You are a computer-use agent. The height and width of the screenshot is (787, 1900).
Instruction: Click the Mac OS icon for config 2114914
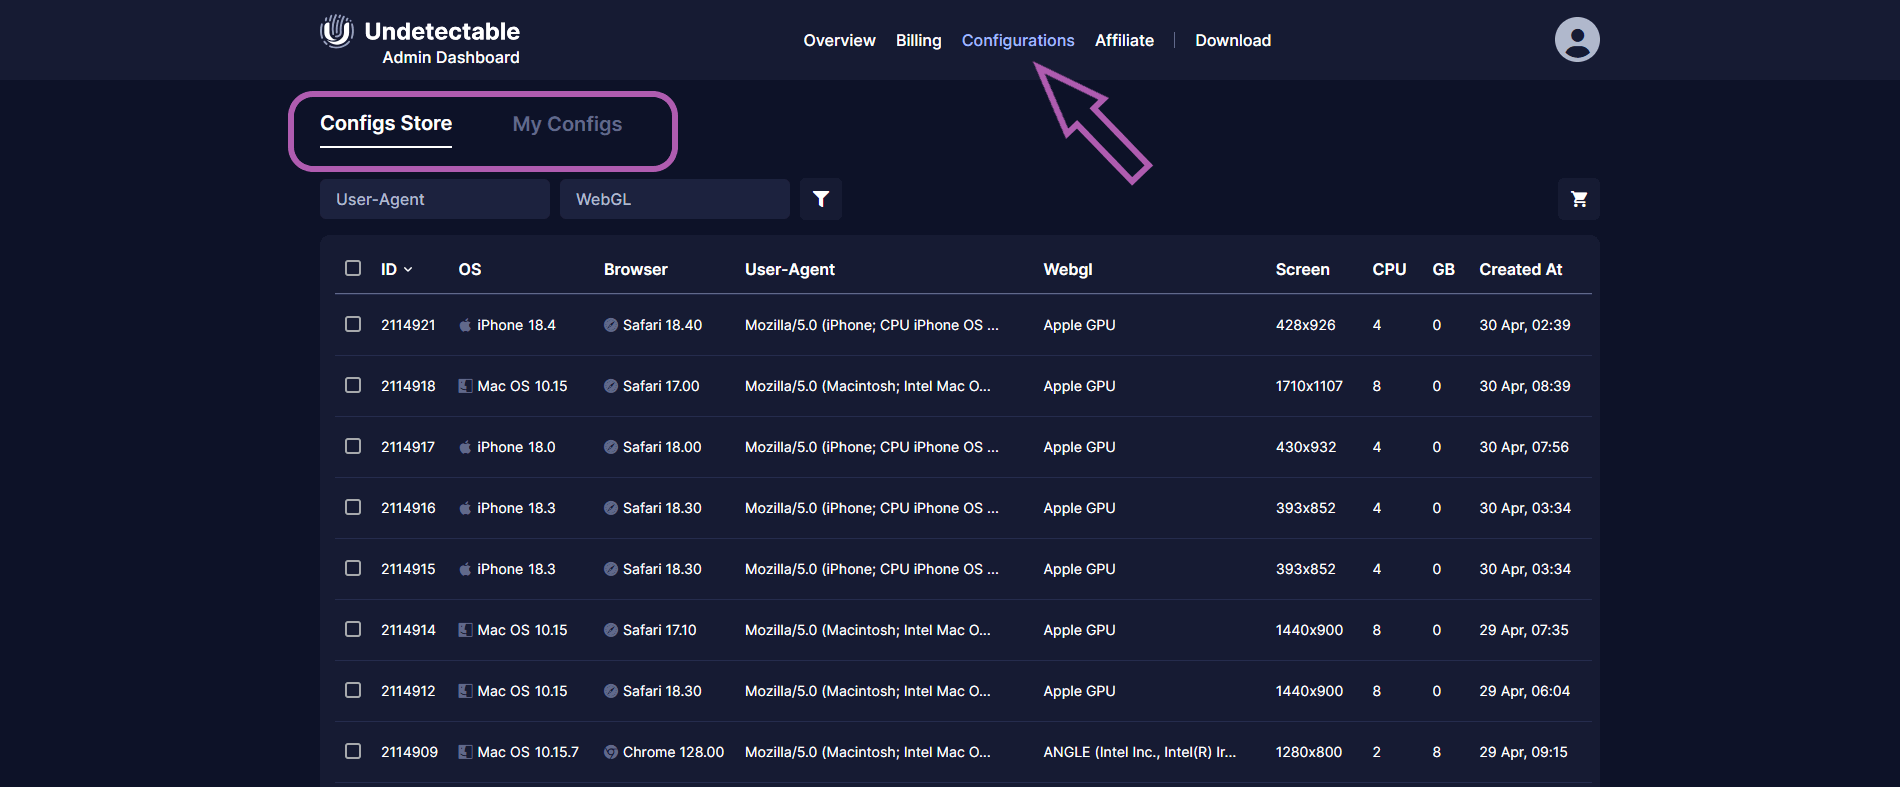point(465,630)
